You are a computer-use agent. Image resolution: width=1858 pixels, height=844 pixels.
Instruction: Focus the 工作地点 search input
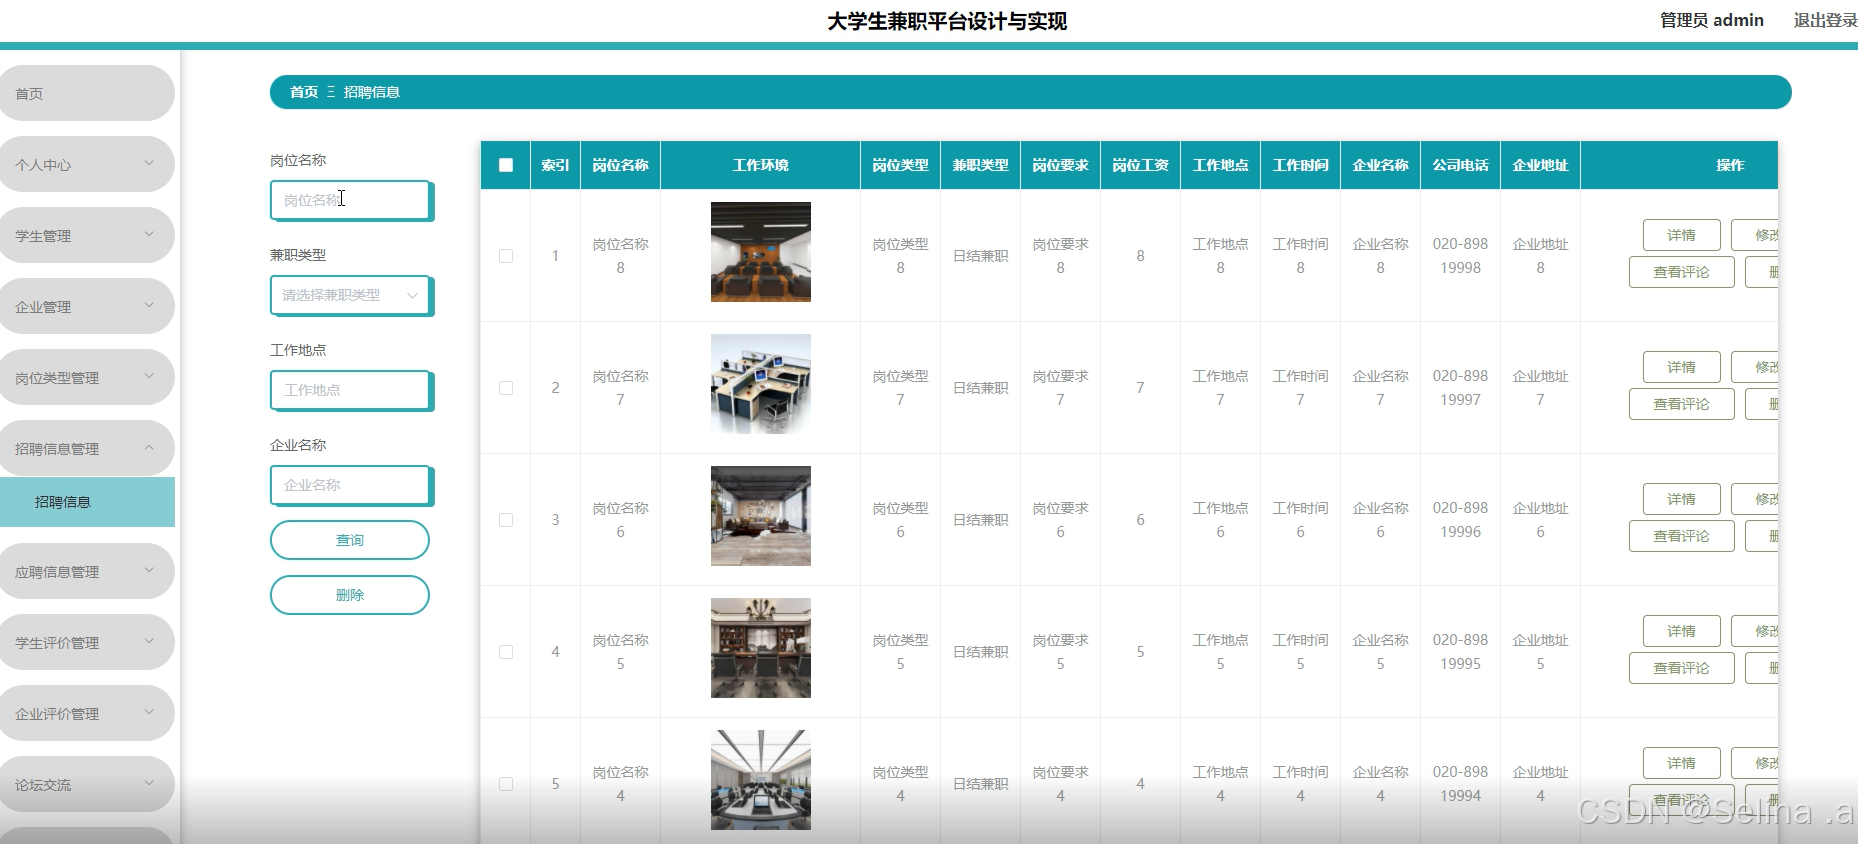pos(350,390)
